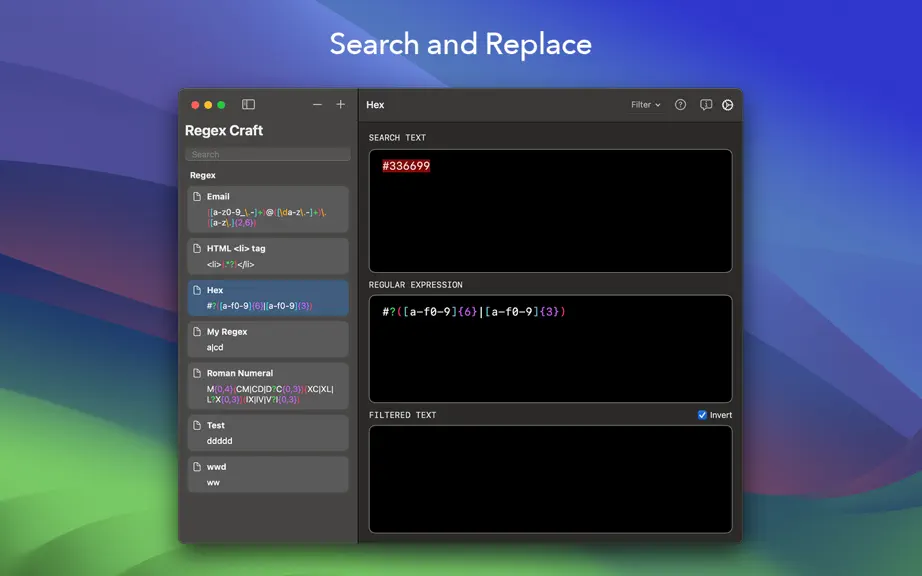Open the Filter dropdown menu

pos(646,105)
